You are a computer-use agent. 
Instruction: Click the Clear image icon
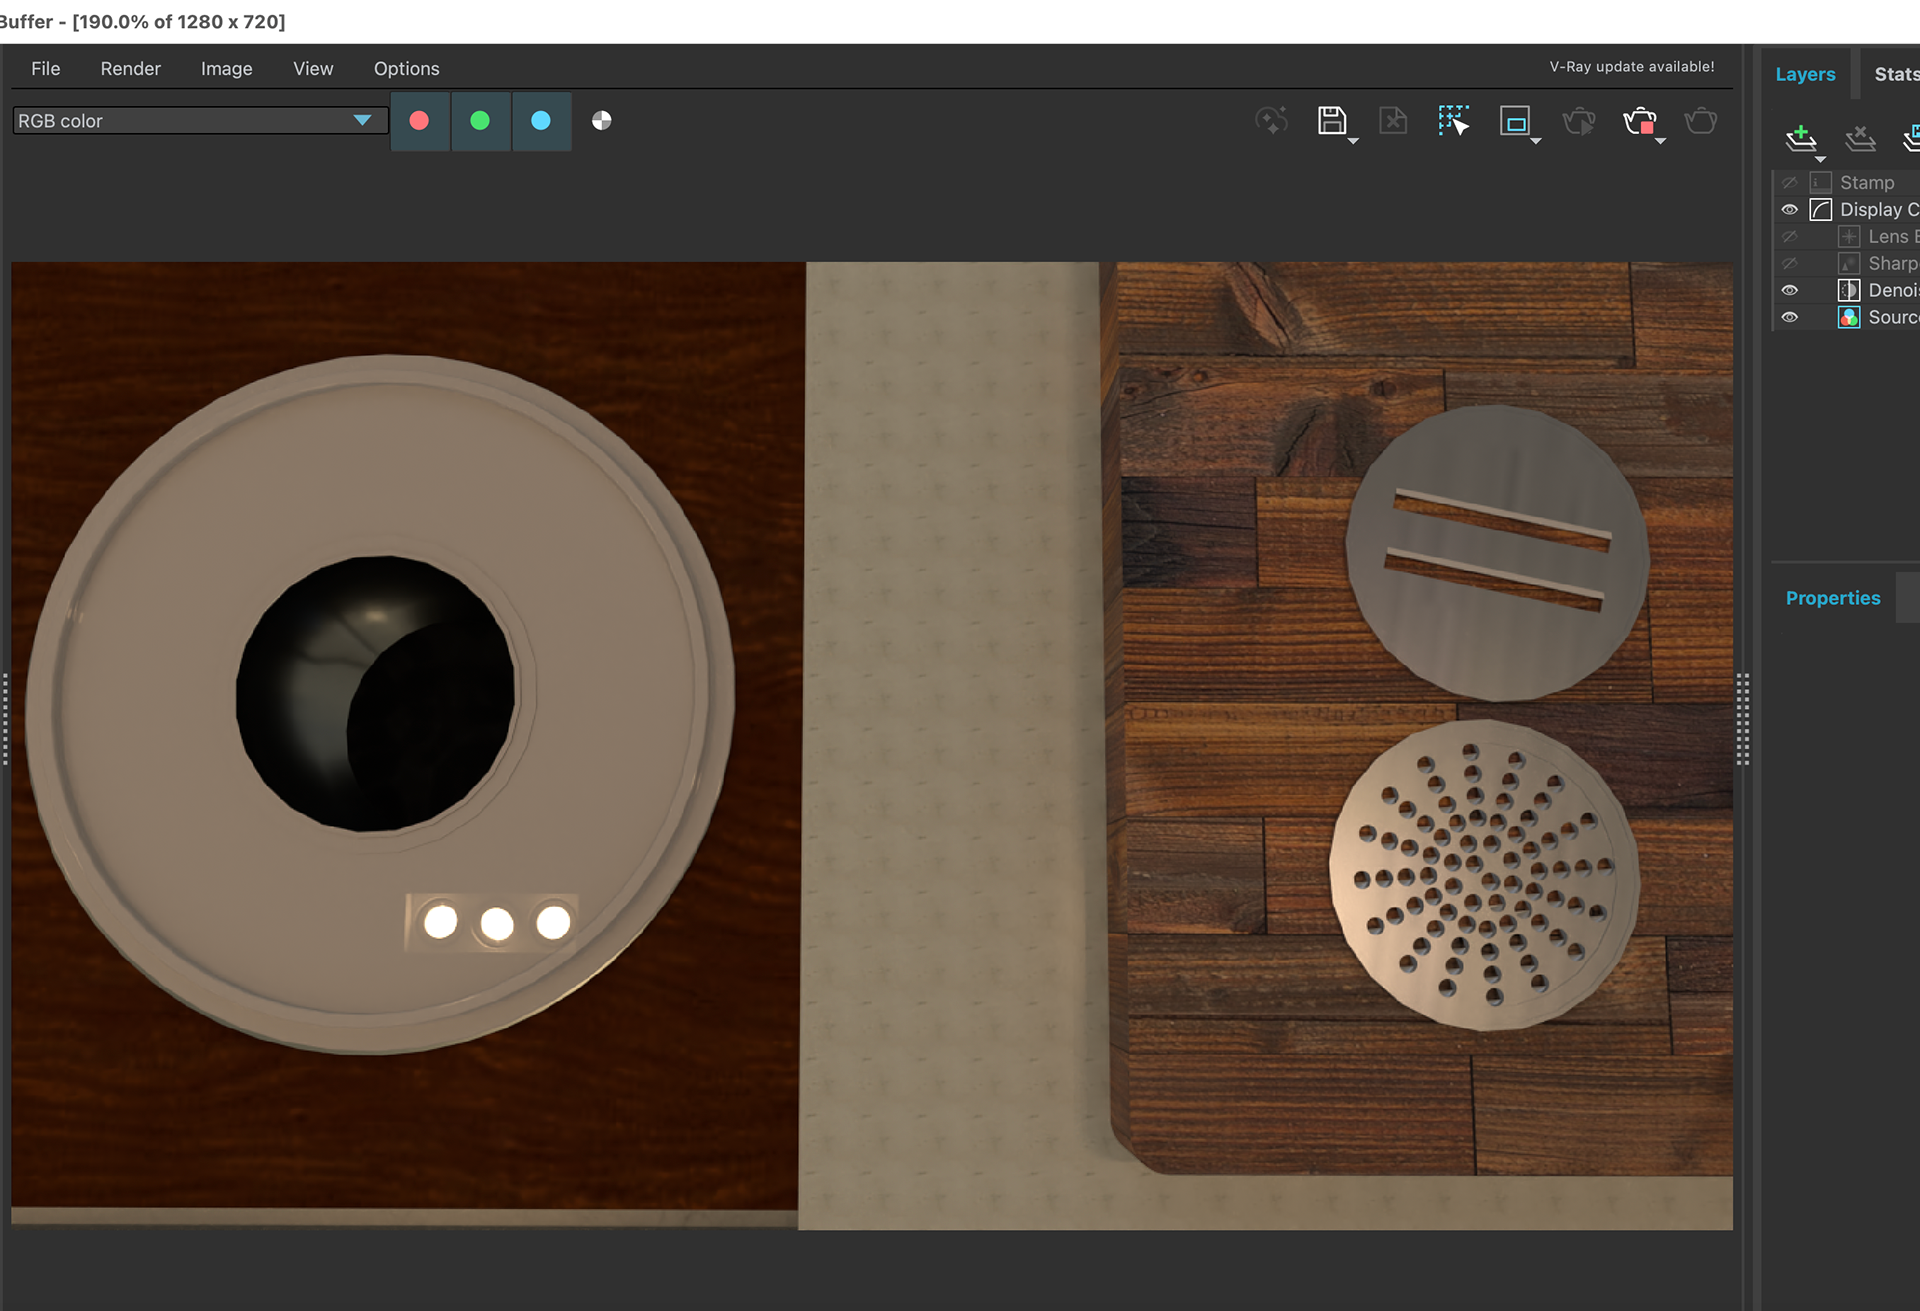(1393, 121)
